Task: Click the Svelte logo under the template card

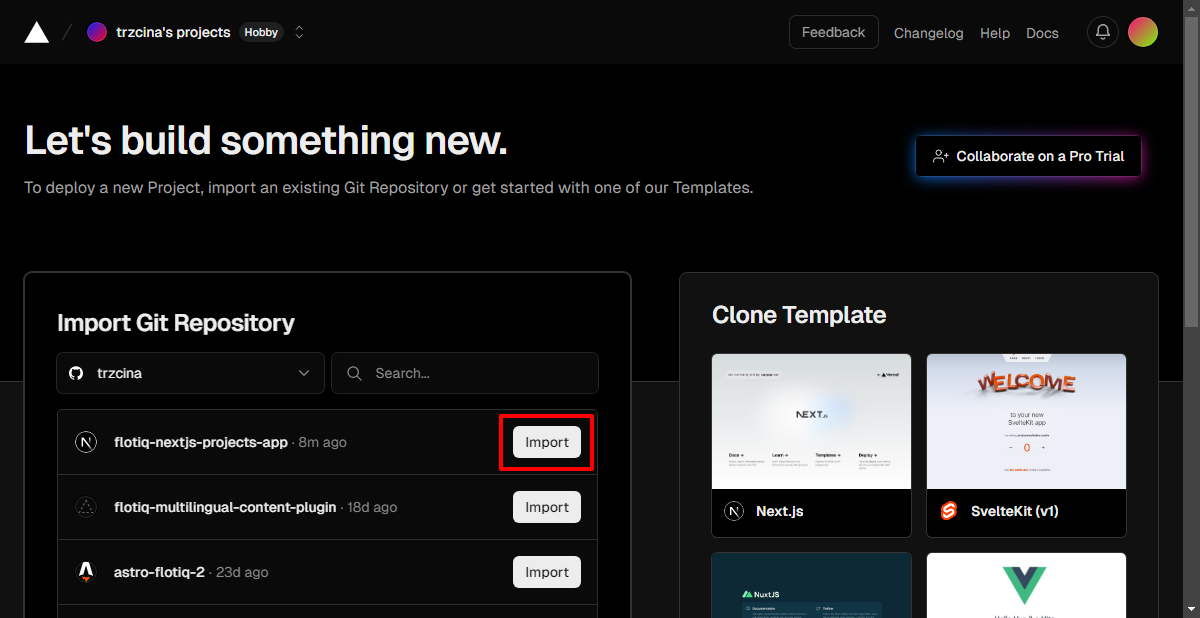Action: pyautogui.click(x=949, y=511)
